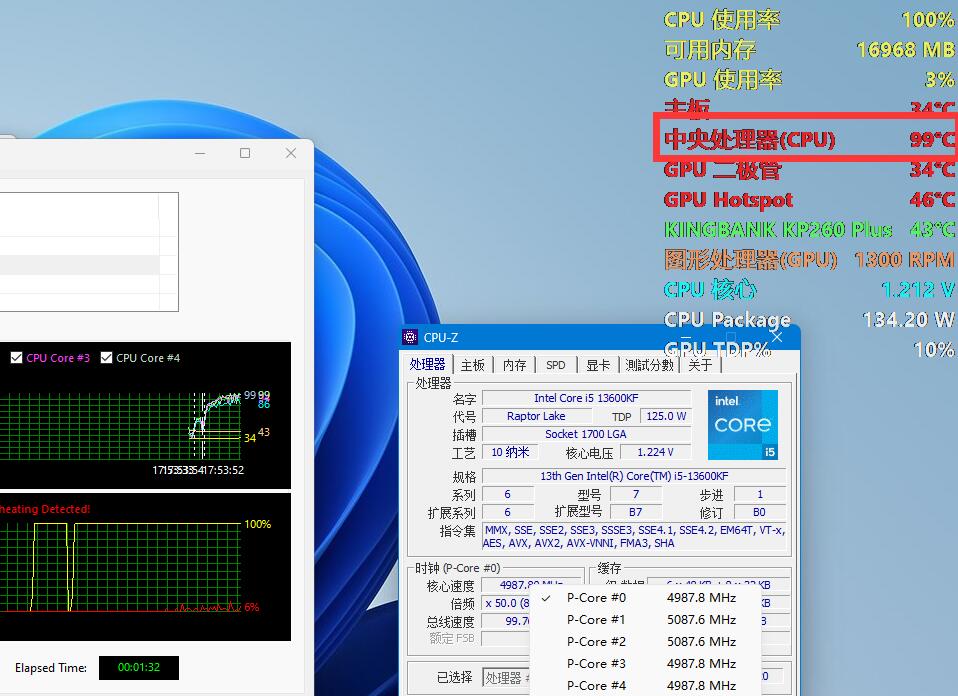Click the CPU 核心 1.212 V overlay line
The height and width of the screenshot is (696, 958).
pos(809,289)
